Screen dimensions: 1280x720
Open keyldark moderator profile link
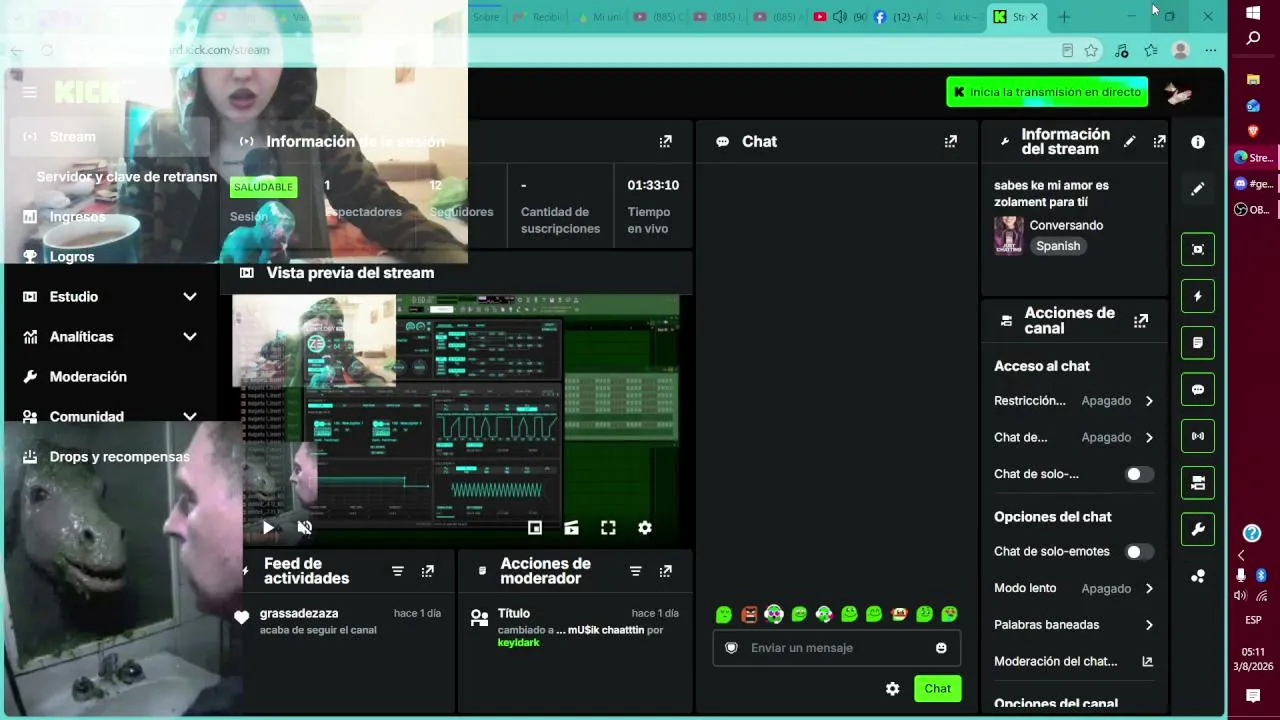click(519, 643)
